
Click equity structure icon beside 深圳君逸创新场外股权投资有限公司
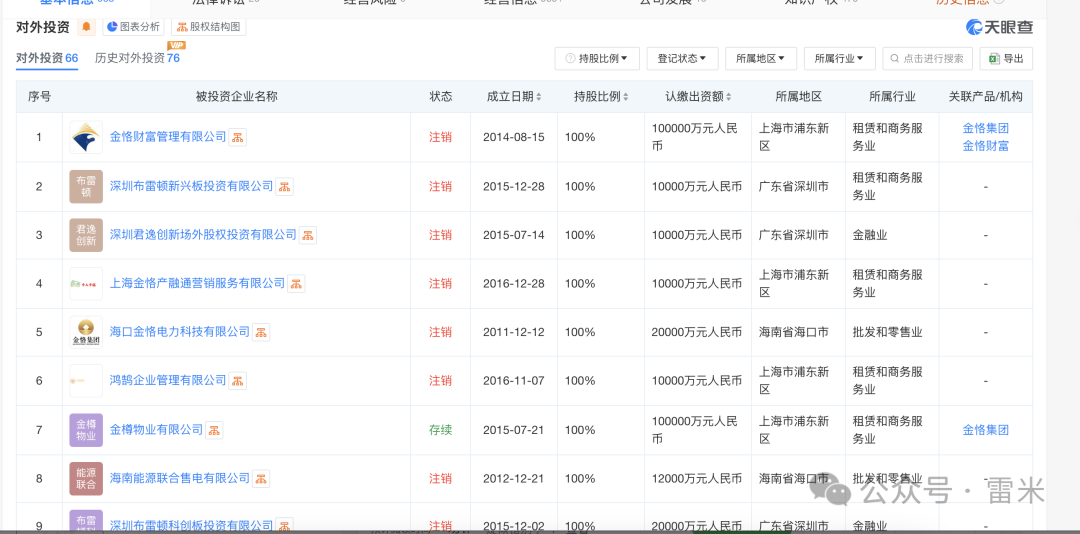(x=308, y=235)
